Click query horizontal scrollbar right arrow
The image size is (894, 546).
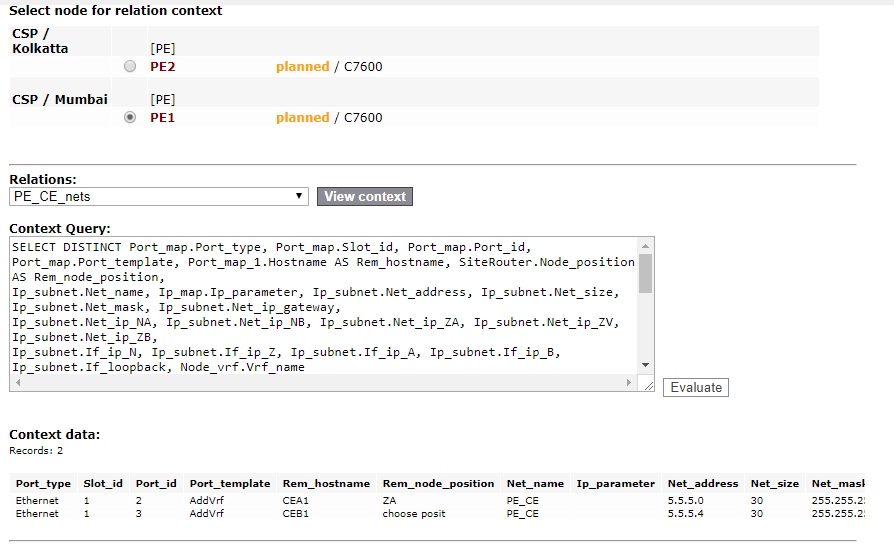coord(629,384)
